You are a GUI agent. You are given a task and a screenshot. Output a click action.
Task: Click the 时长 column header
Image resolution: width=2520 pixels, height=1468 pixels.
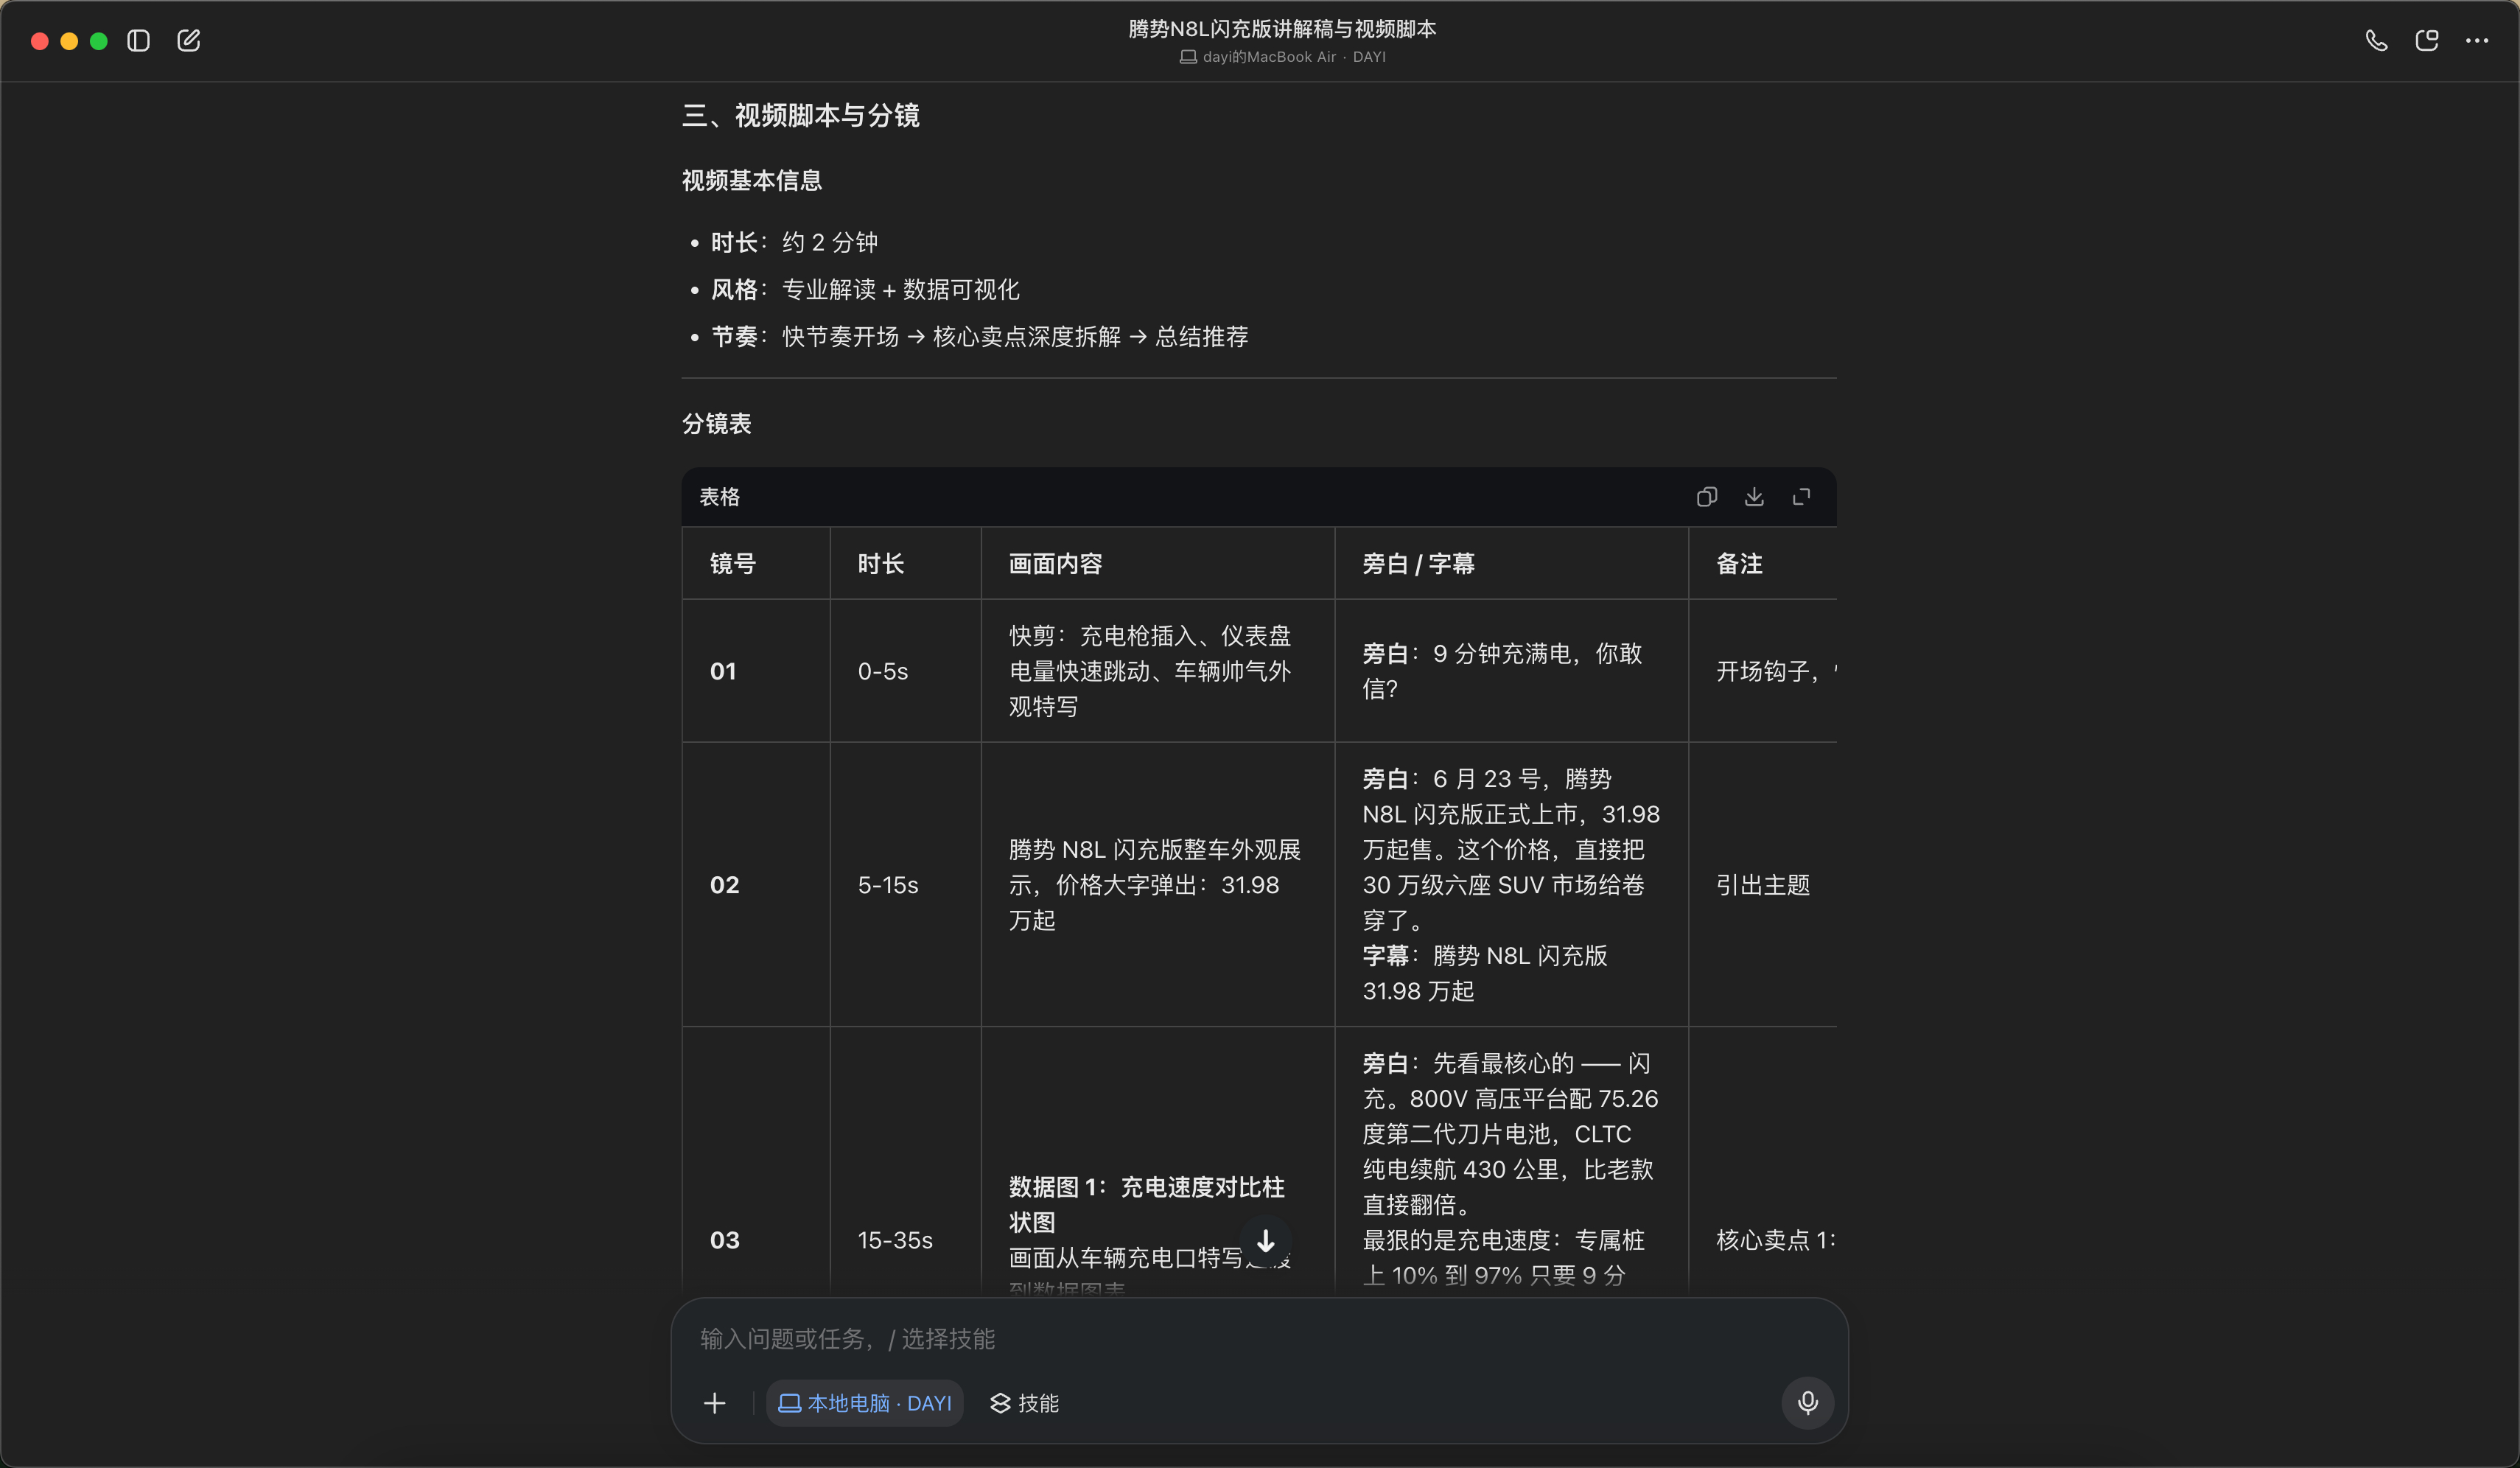pyautogui.click(x=905, y=563)
